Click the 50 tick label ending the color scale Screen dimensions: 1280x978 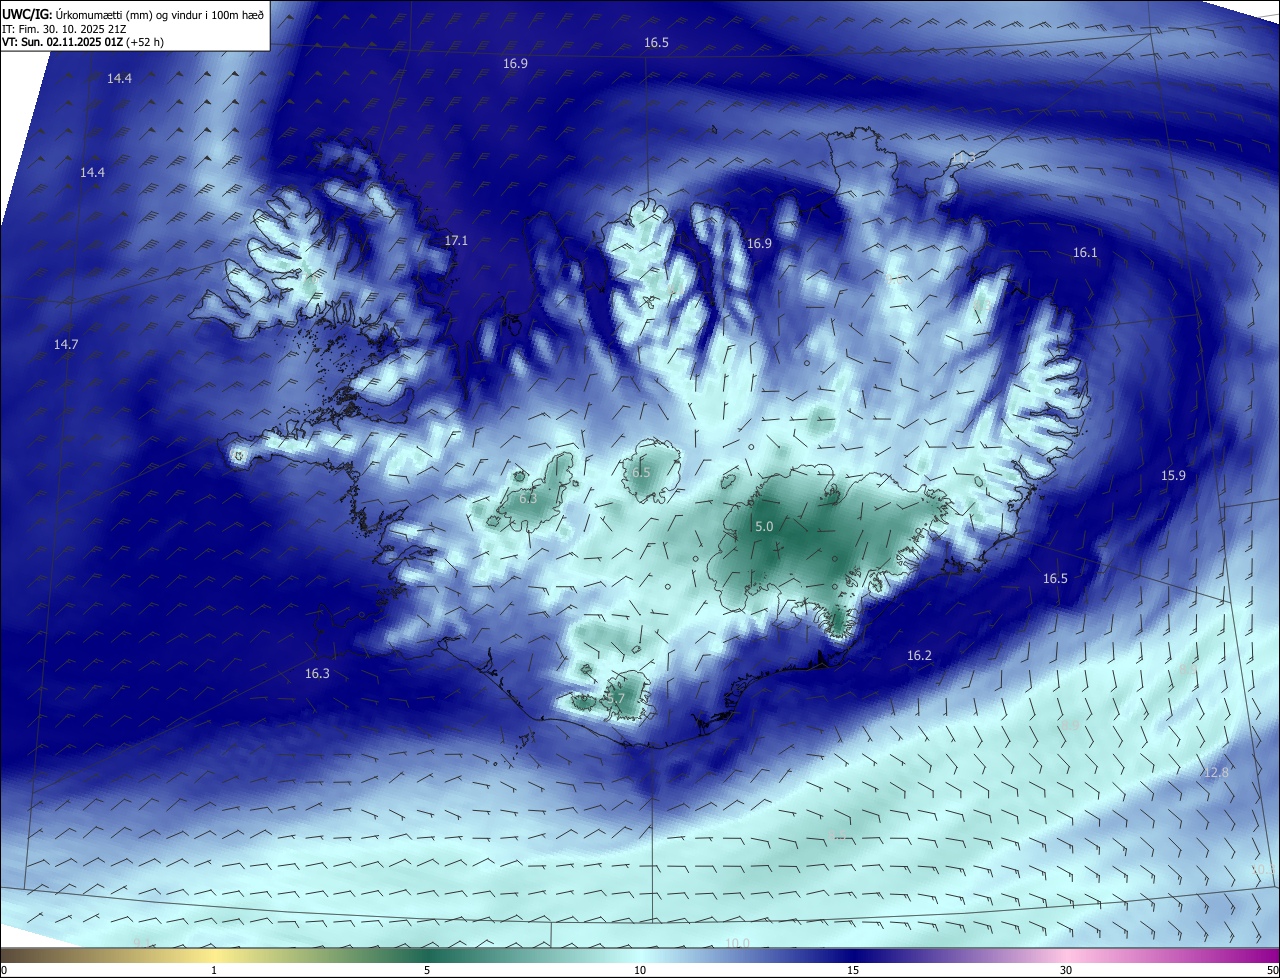(1272, 971)
